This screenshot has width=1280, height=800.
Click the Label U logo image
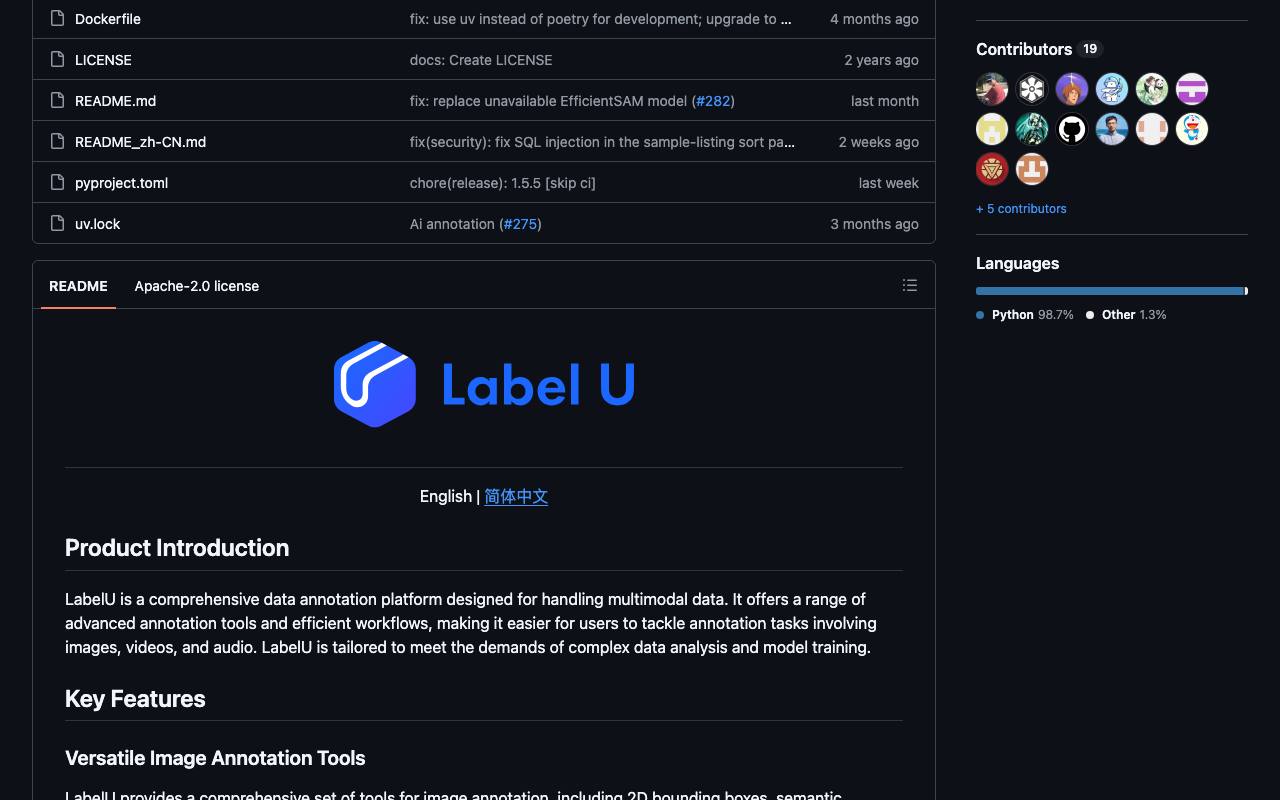point(485,384)
